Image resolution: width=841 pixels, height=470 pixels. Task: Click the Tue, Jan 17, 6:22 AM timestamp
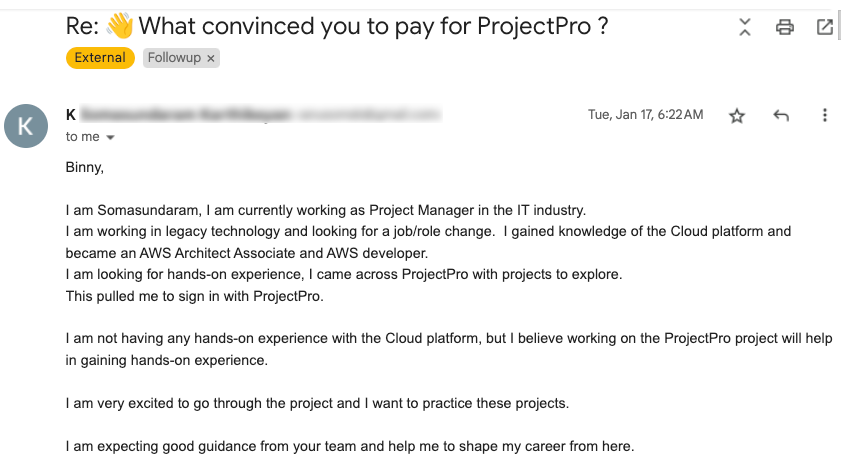645,115
